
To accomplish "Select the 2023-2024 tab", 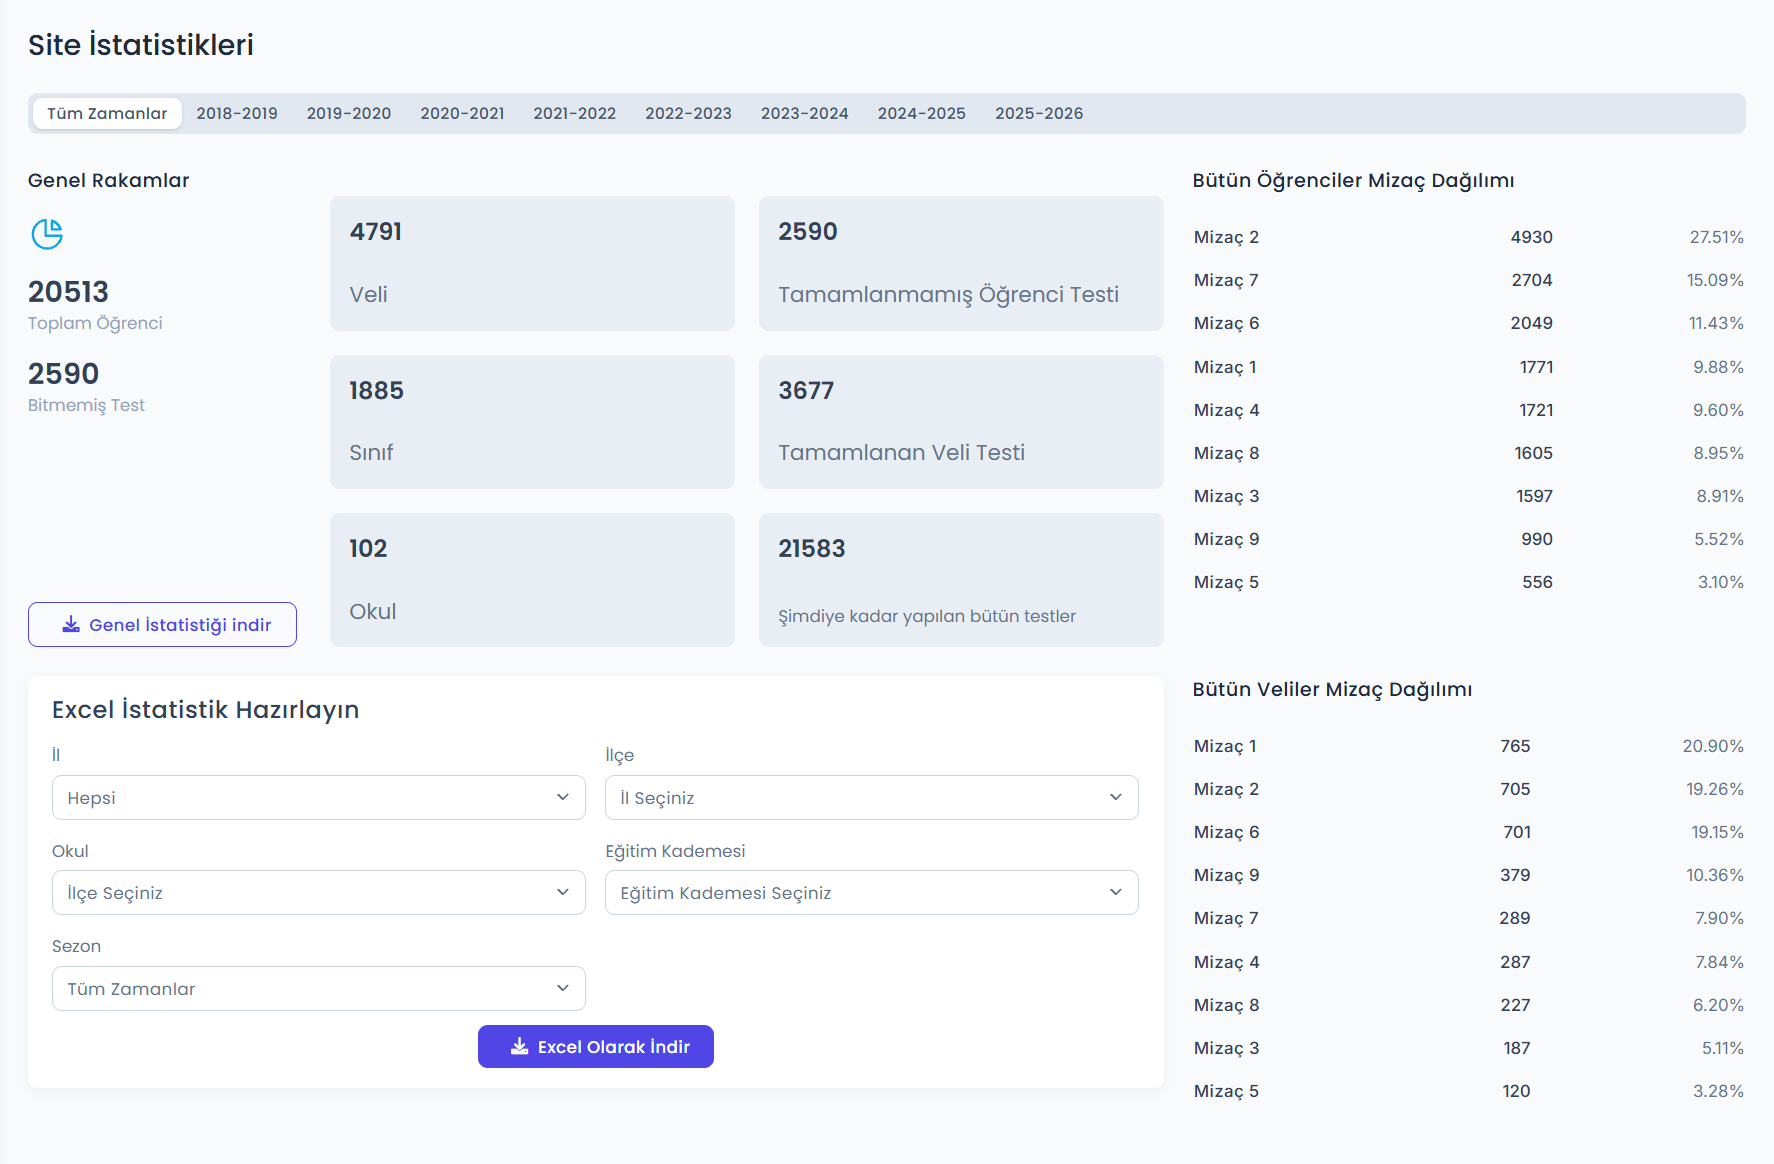I will (x=805, y=113).
